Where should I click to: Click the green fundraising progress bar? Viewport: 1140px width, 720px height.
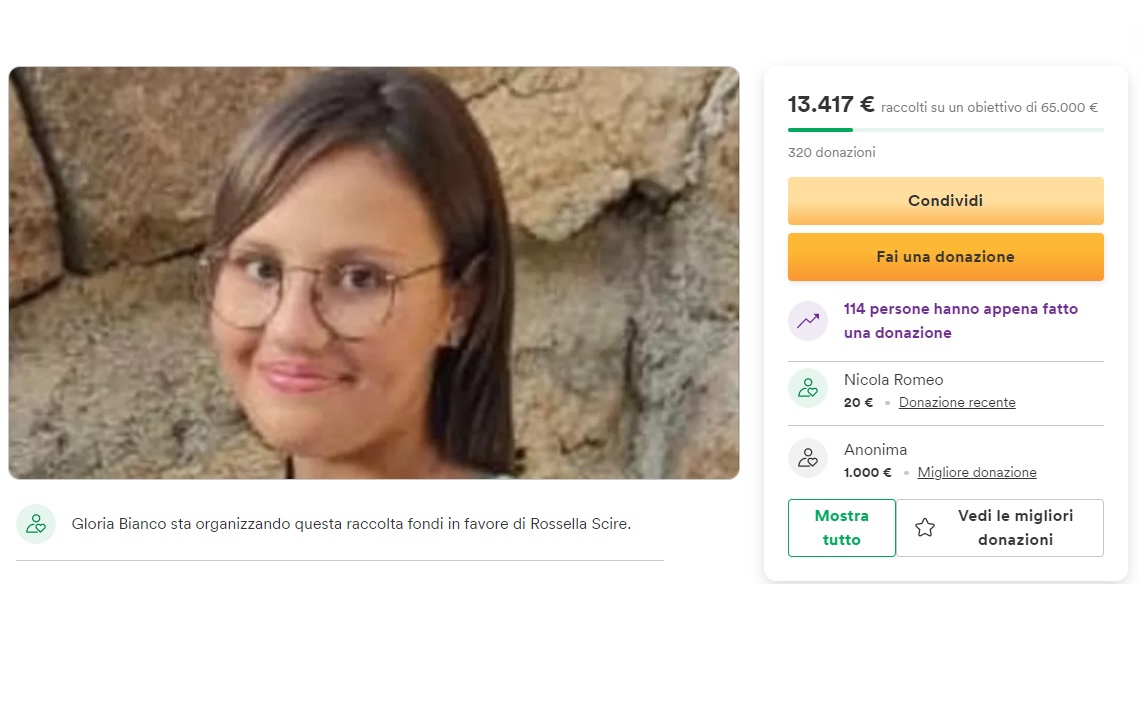[820, 130]
